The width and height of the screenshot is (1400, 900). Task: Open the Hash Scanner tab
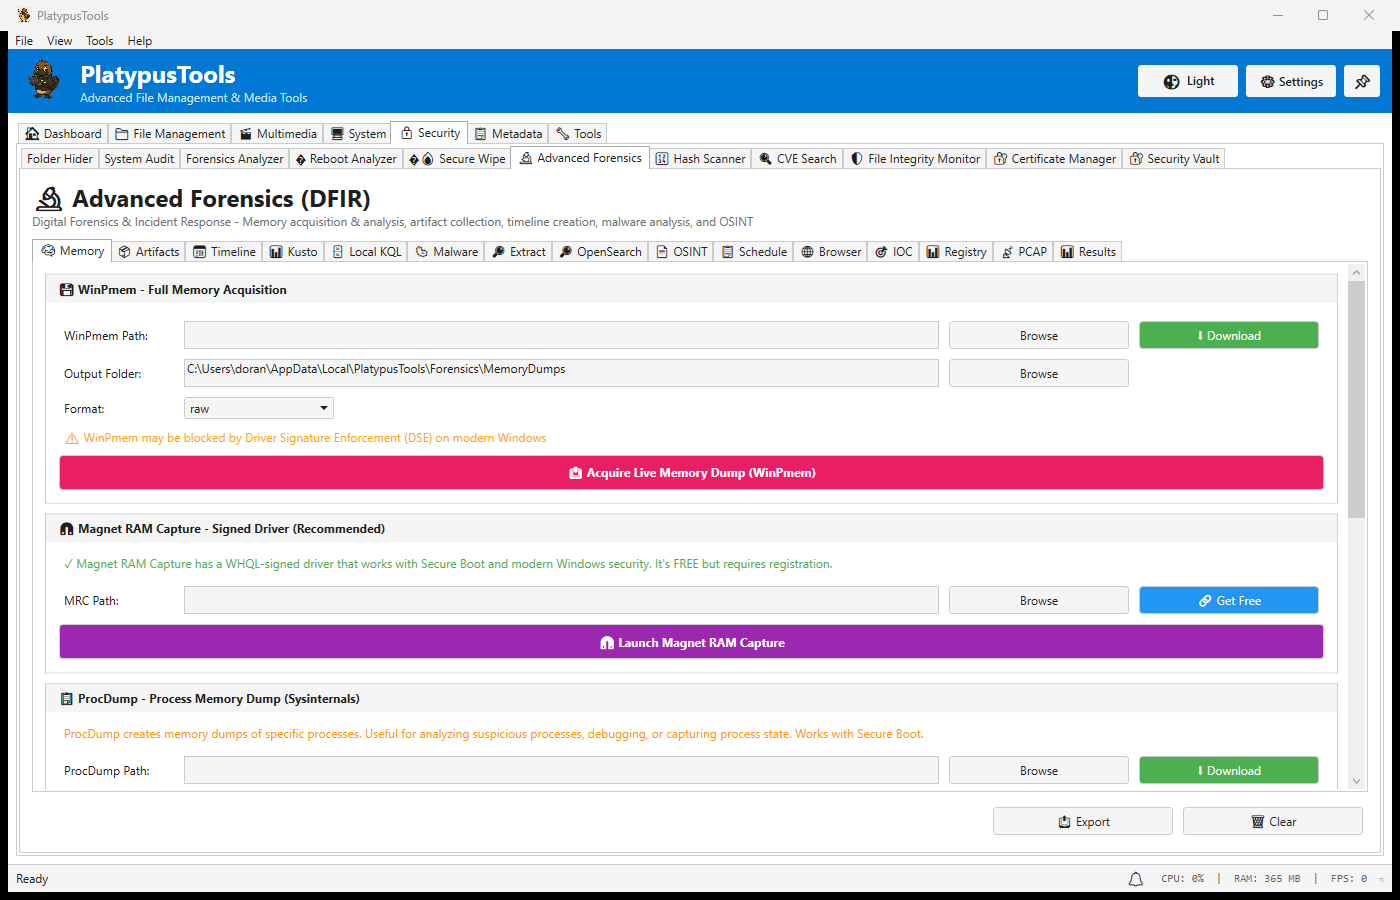coord(700,159)
